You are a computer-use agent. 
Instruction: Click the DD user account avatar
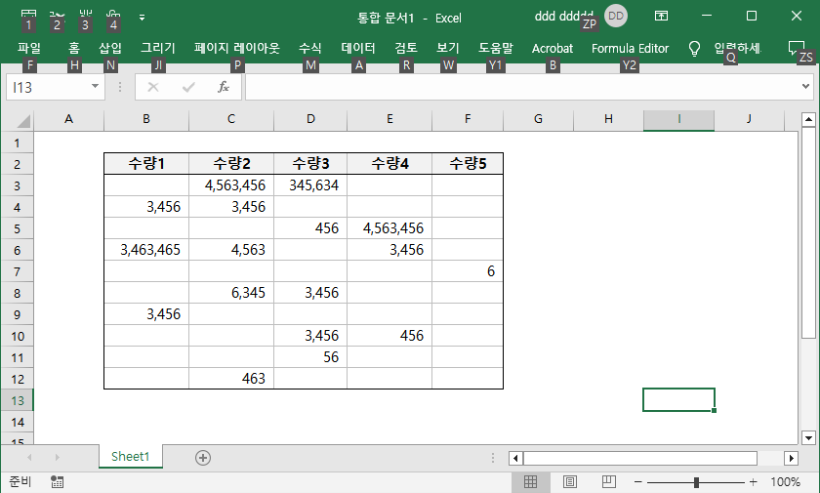pos(616,16)
